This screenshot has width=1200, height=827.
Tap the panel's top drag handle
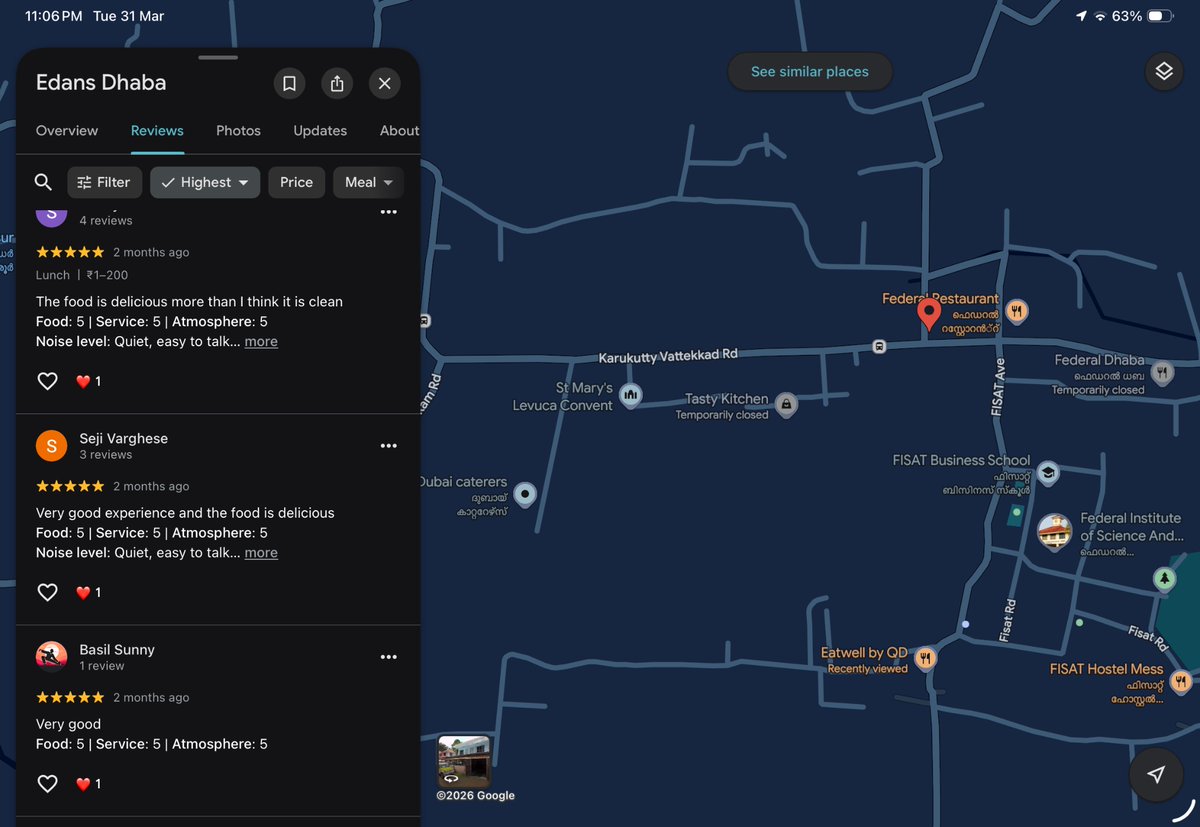click(x=218, y=57)
